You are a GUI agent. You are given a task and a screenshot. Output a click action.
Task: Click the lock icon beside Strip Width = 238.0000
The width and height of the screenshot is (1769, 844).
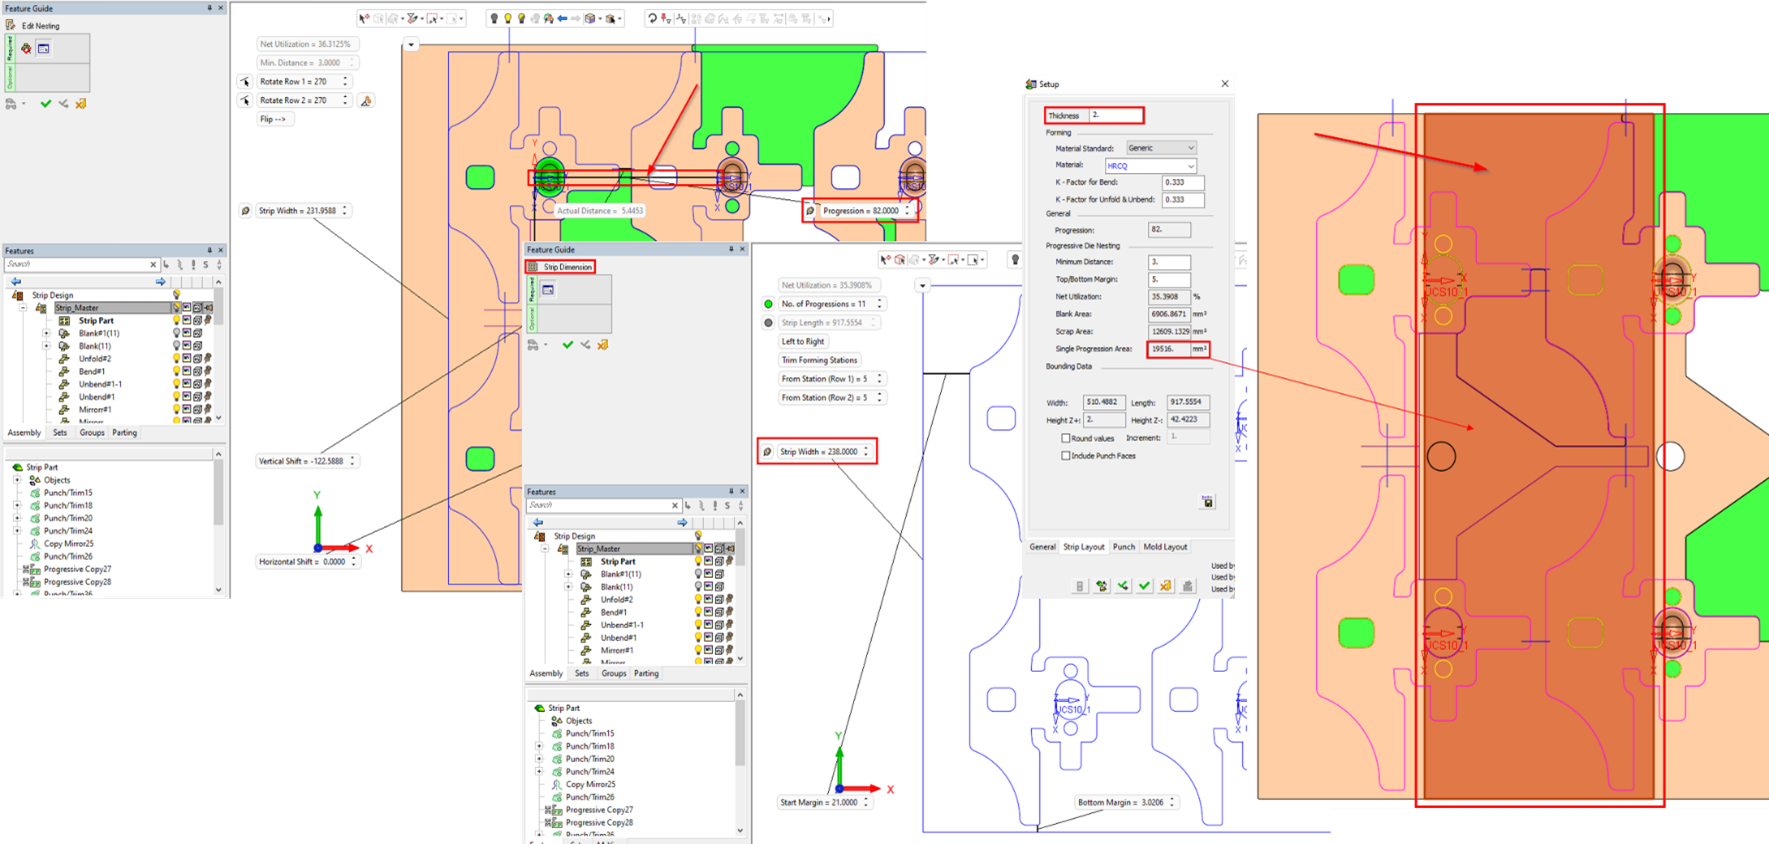pos(767,452)
